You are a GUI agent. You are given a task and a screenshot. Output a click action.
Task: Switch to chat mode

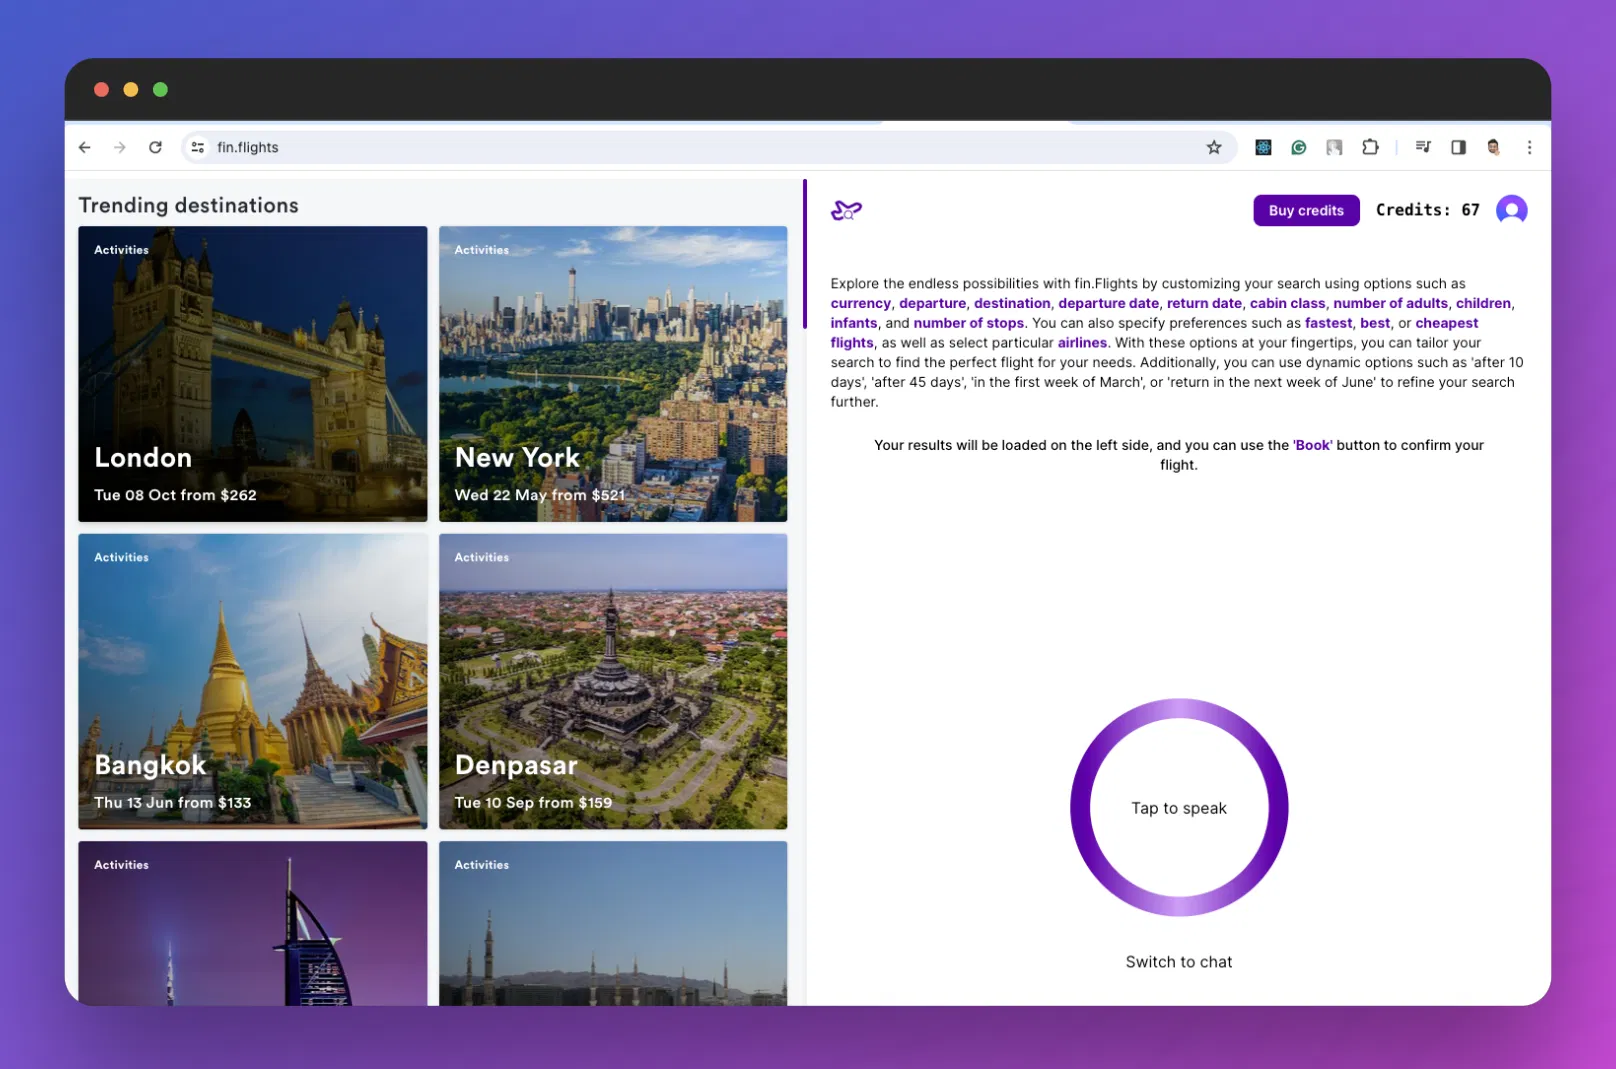[x=1178, y=962]
